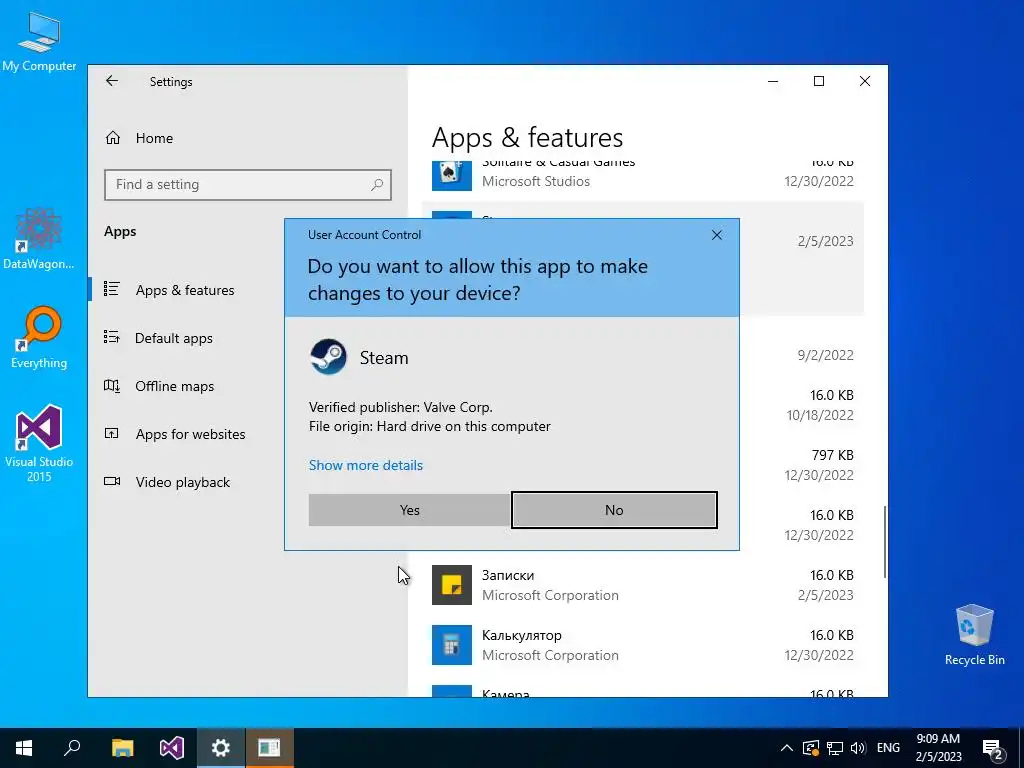
Task: Click the Video playback camera icon
Action: 112,481
